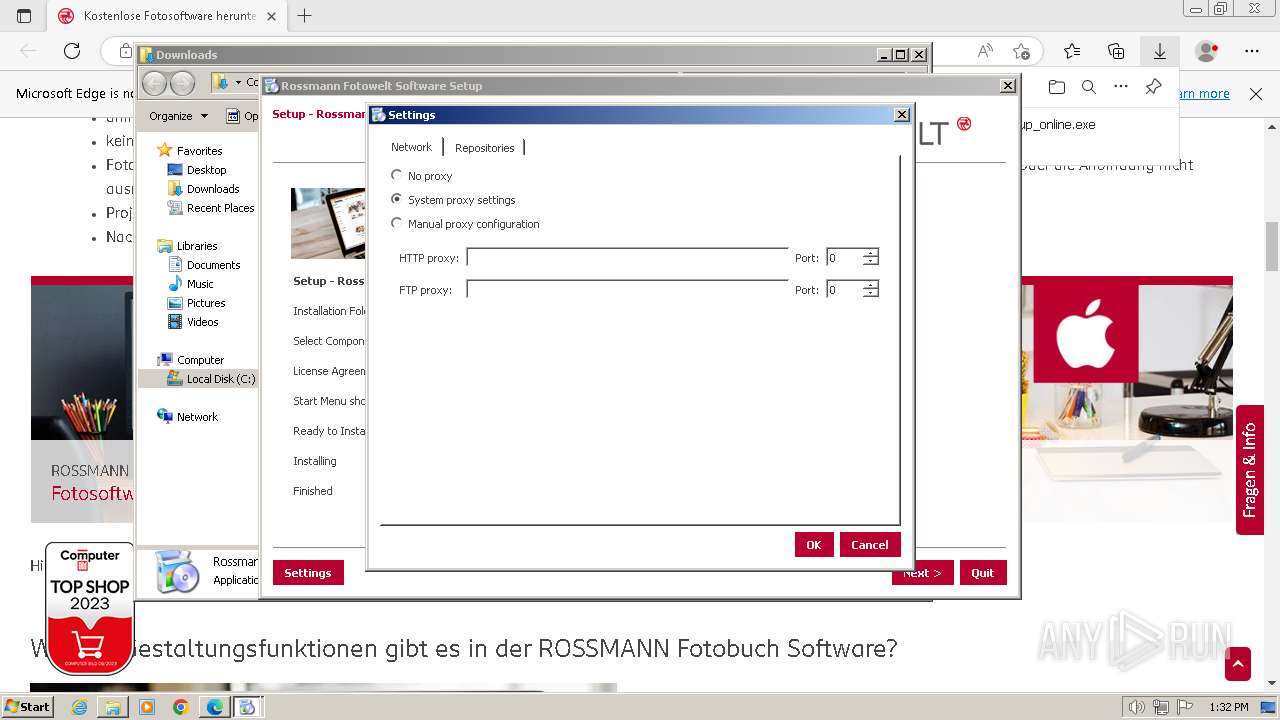Click the Learn more link

(1204, 94)
